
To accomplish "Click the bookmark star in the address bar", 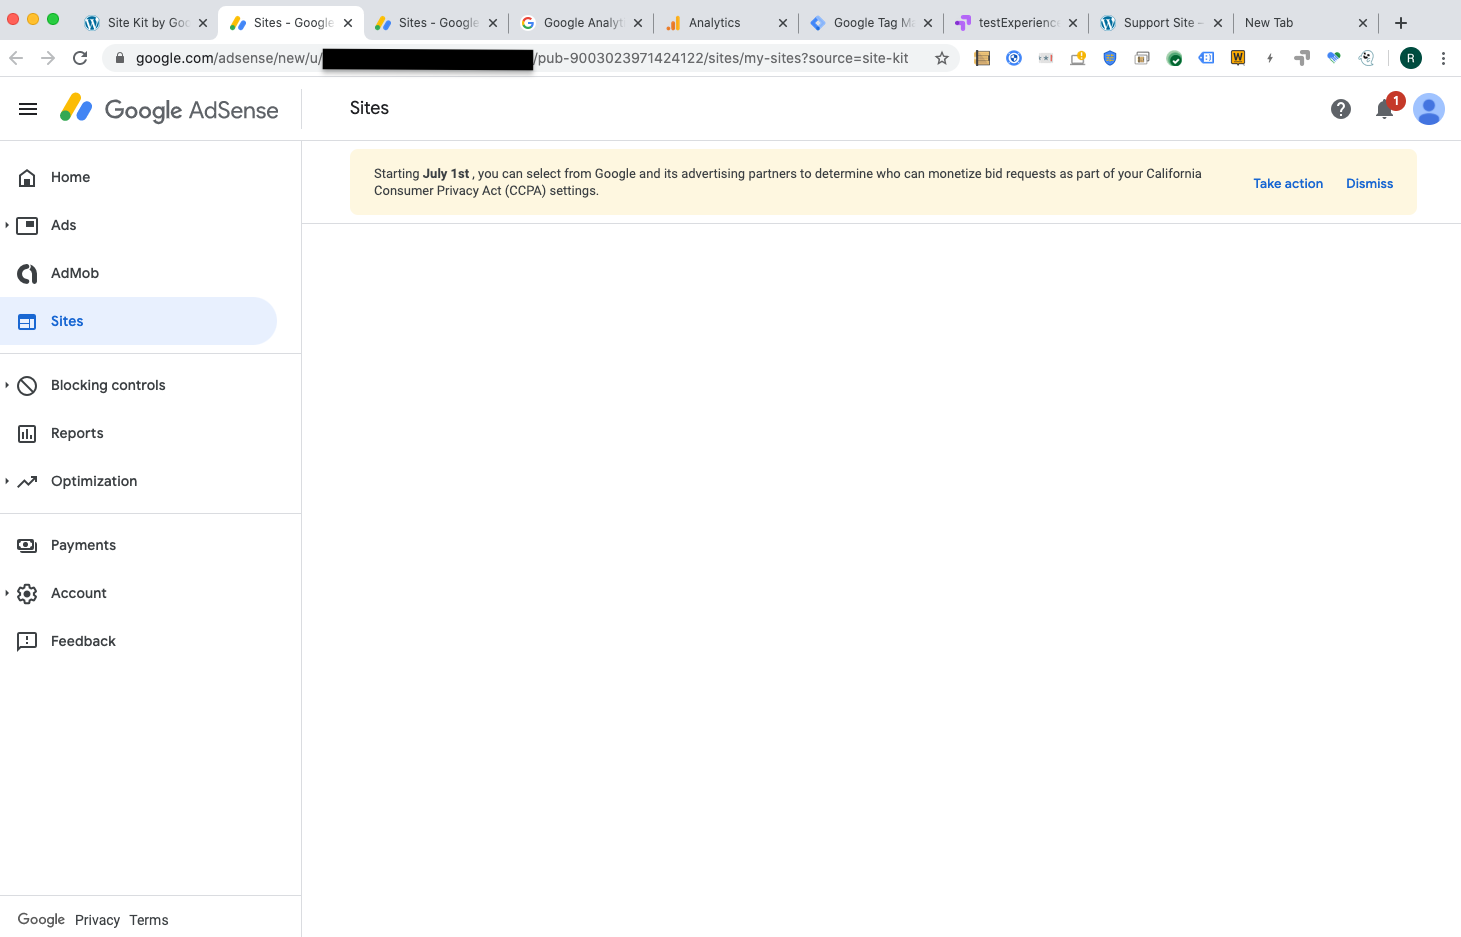I will (941, 58).
